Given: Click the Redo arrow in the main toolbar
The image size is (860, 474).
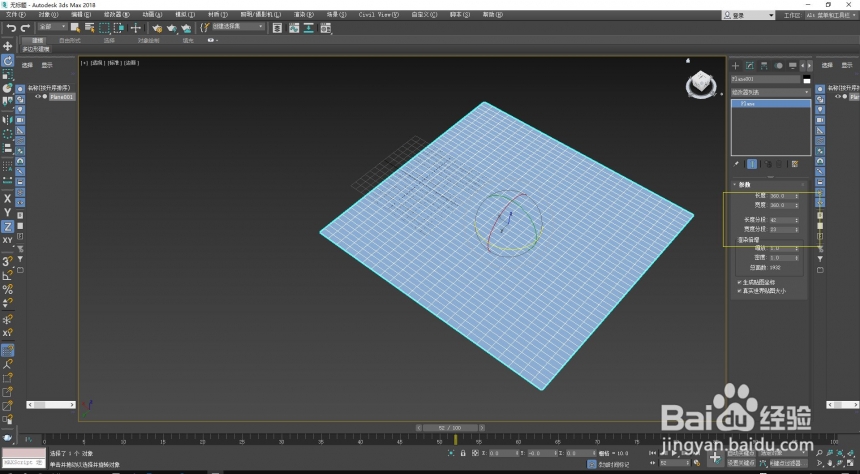Looking at the screenshot, I should [25, 28].
